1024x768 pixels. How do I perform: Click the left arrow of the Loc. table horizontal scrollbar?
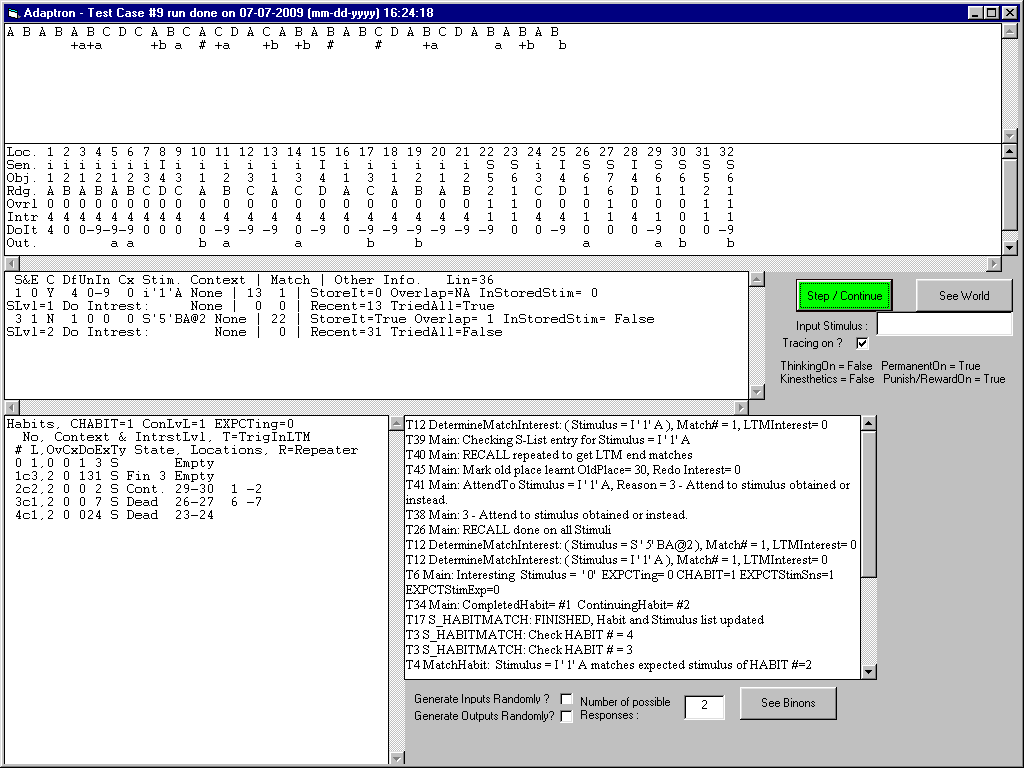(x=12, y=264)
